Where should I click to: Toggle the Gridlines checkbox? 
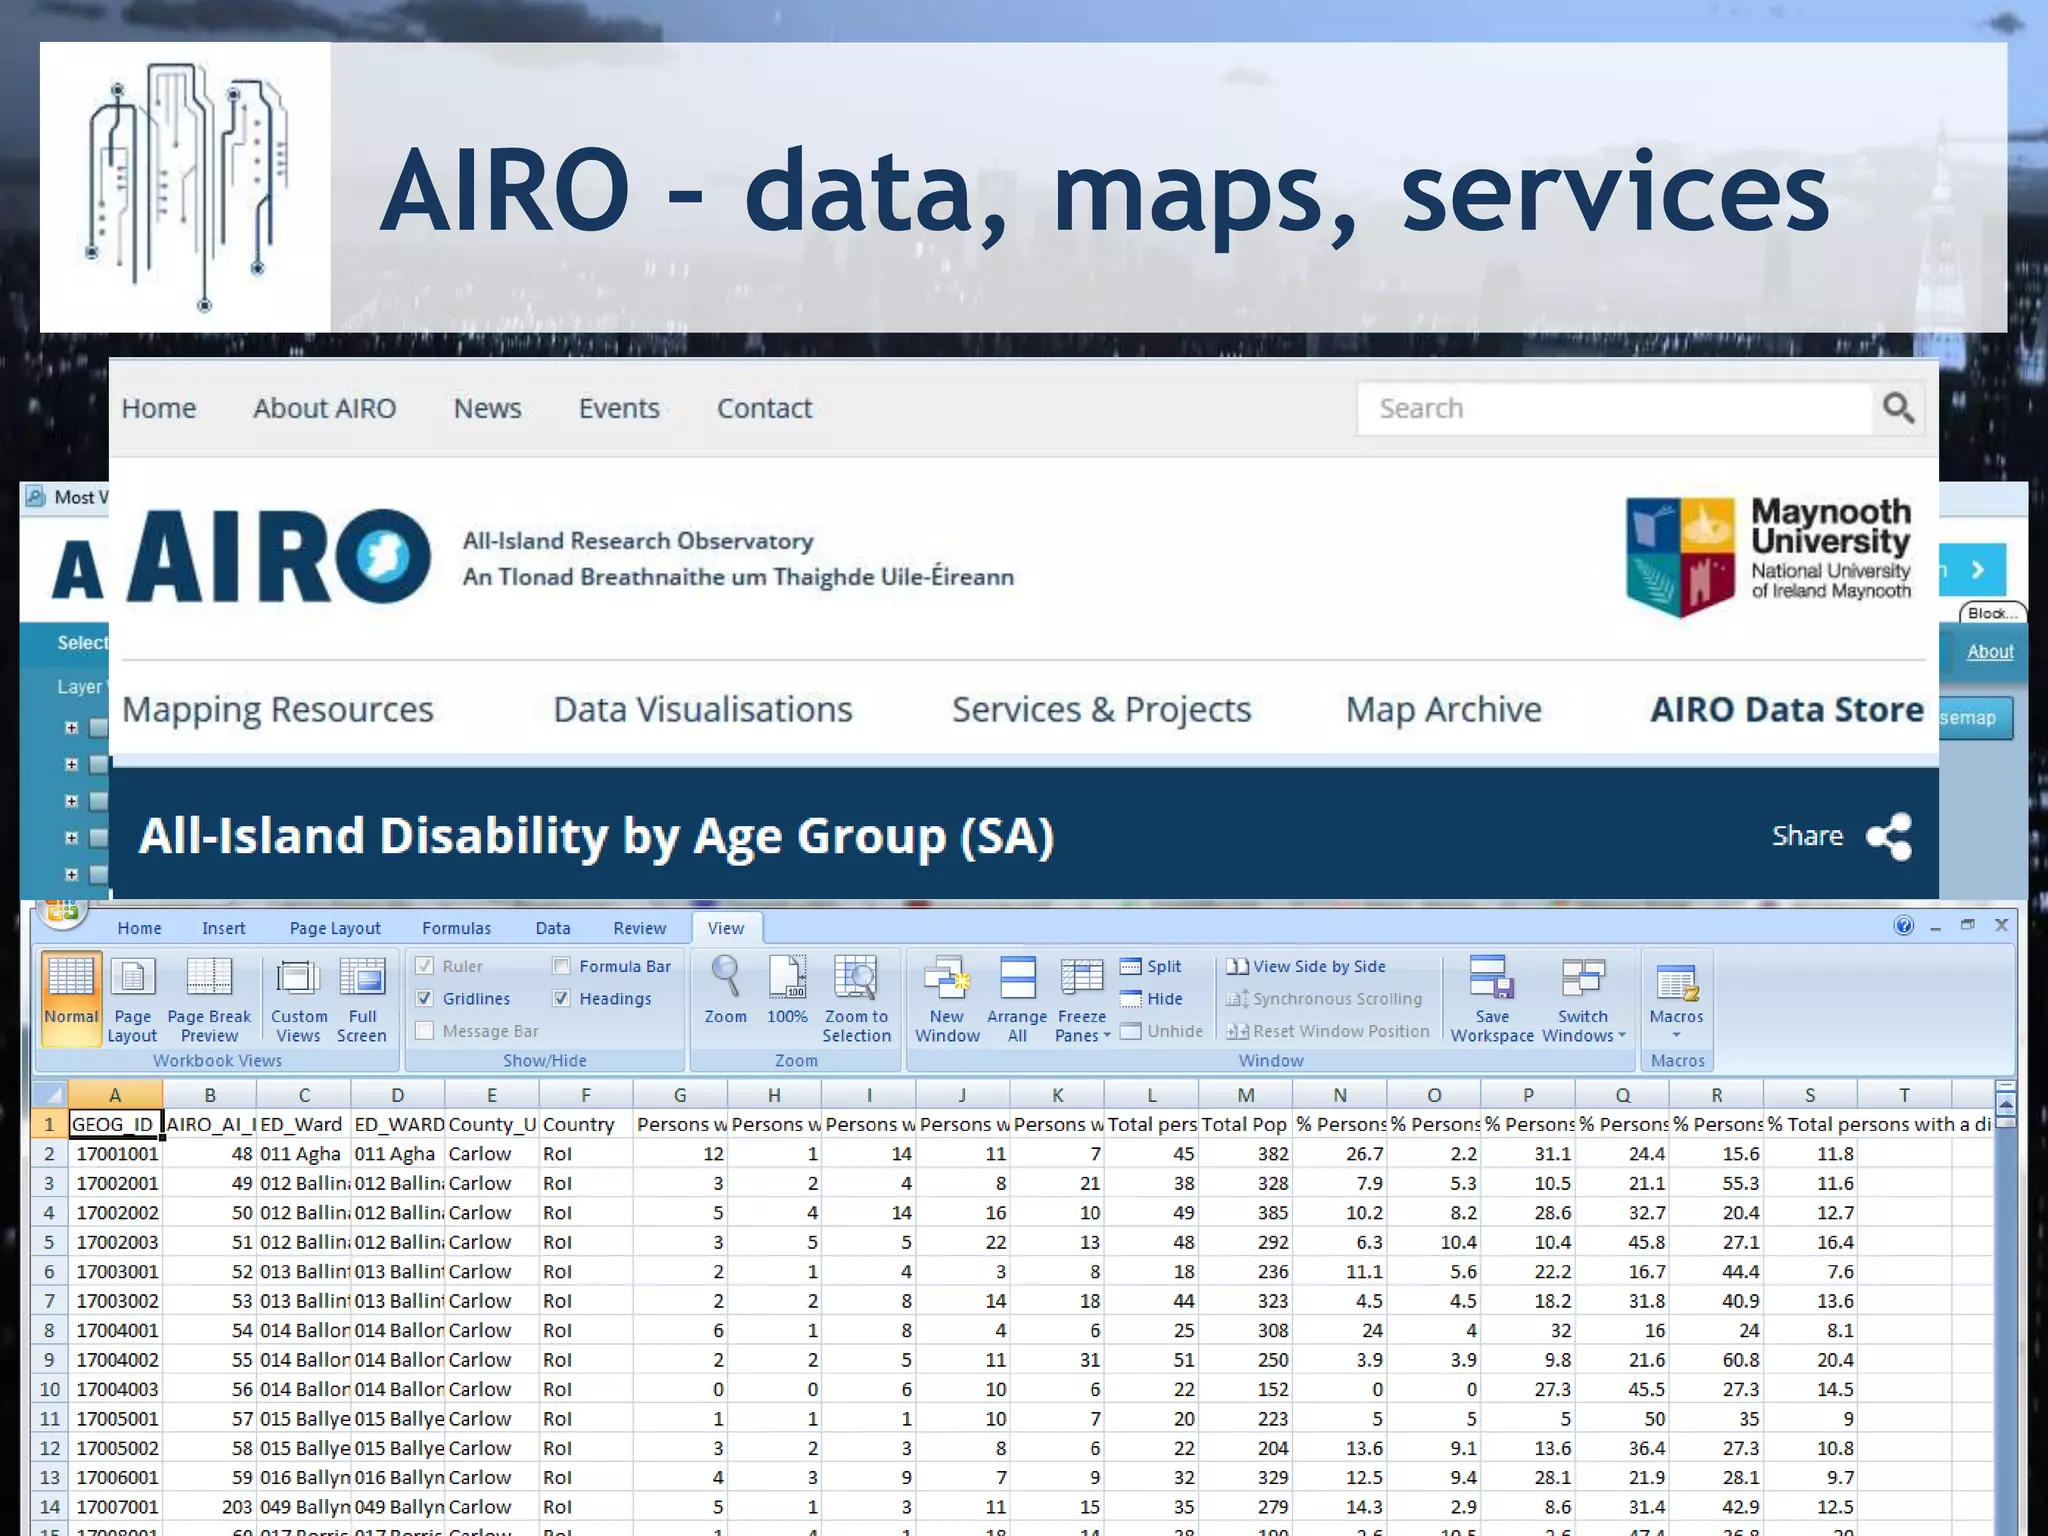pos(425,999)
